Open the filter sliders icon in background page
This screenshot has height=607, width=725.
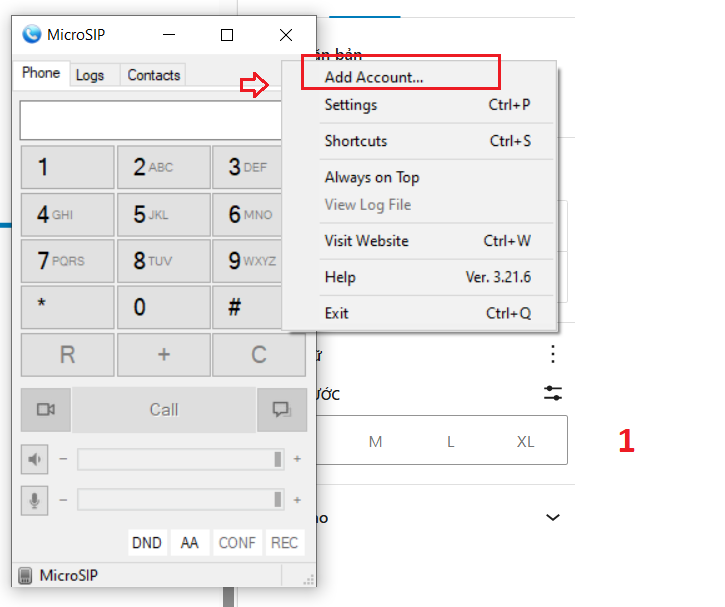click(x=553, y=393)
